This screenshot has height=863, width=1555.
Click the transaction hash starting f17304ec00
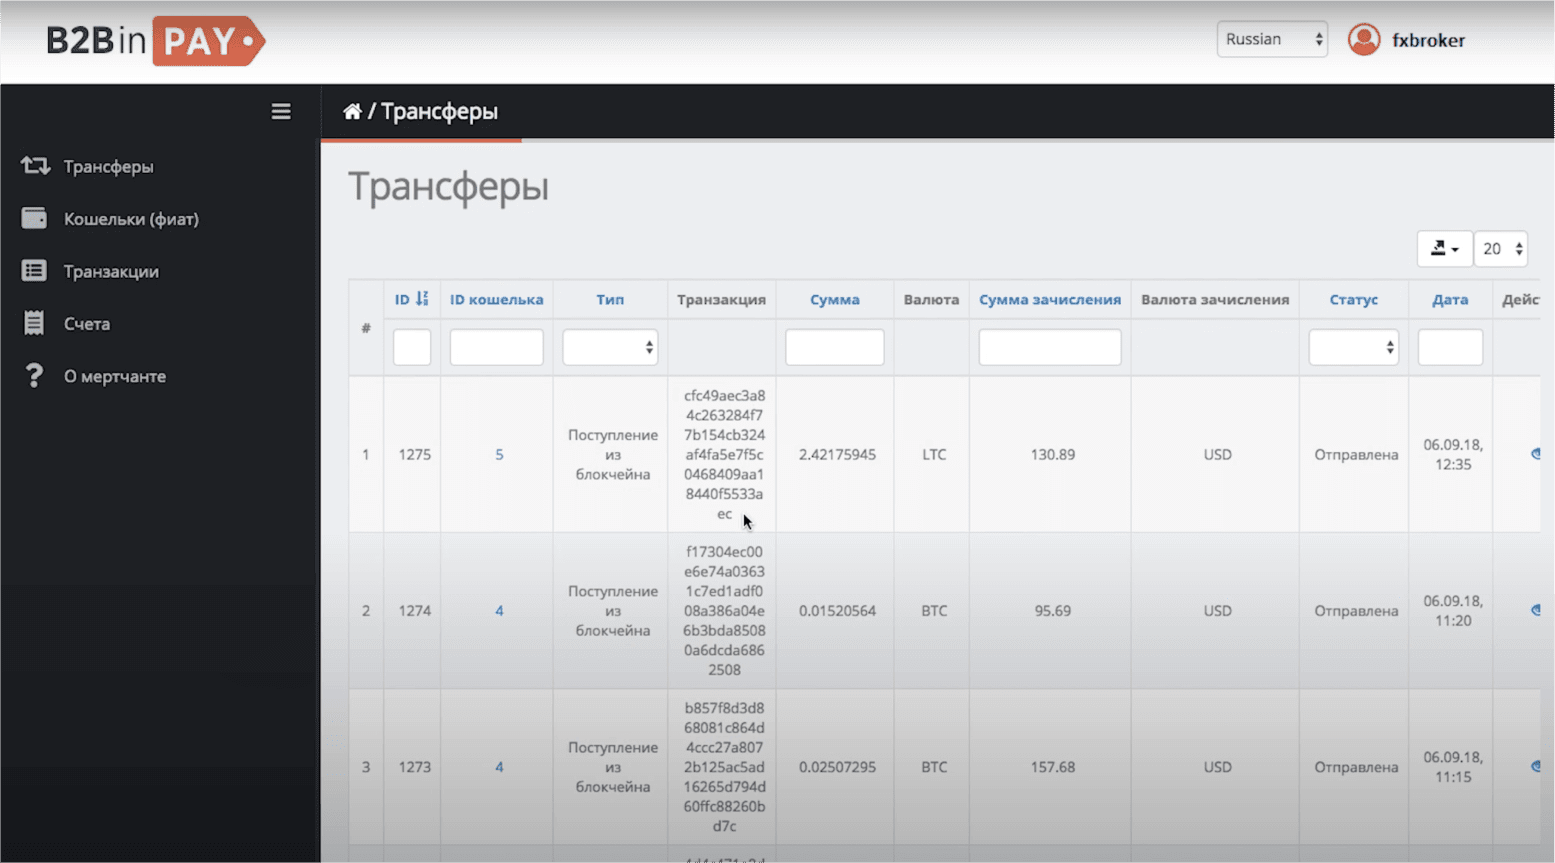click(724, 610)
